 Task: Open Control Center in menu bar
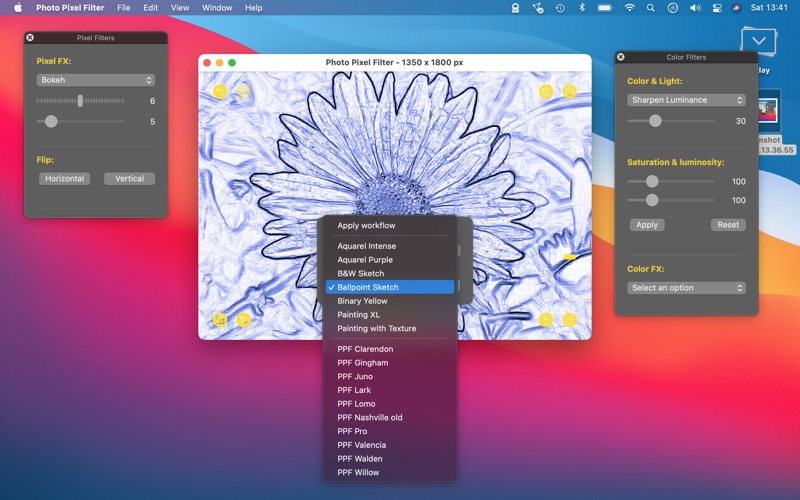(x=717, y=8)
